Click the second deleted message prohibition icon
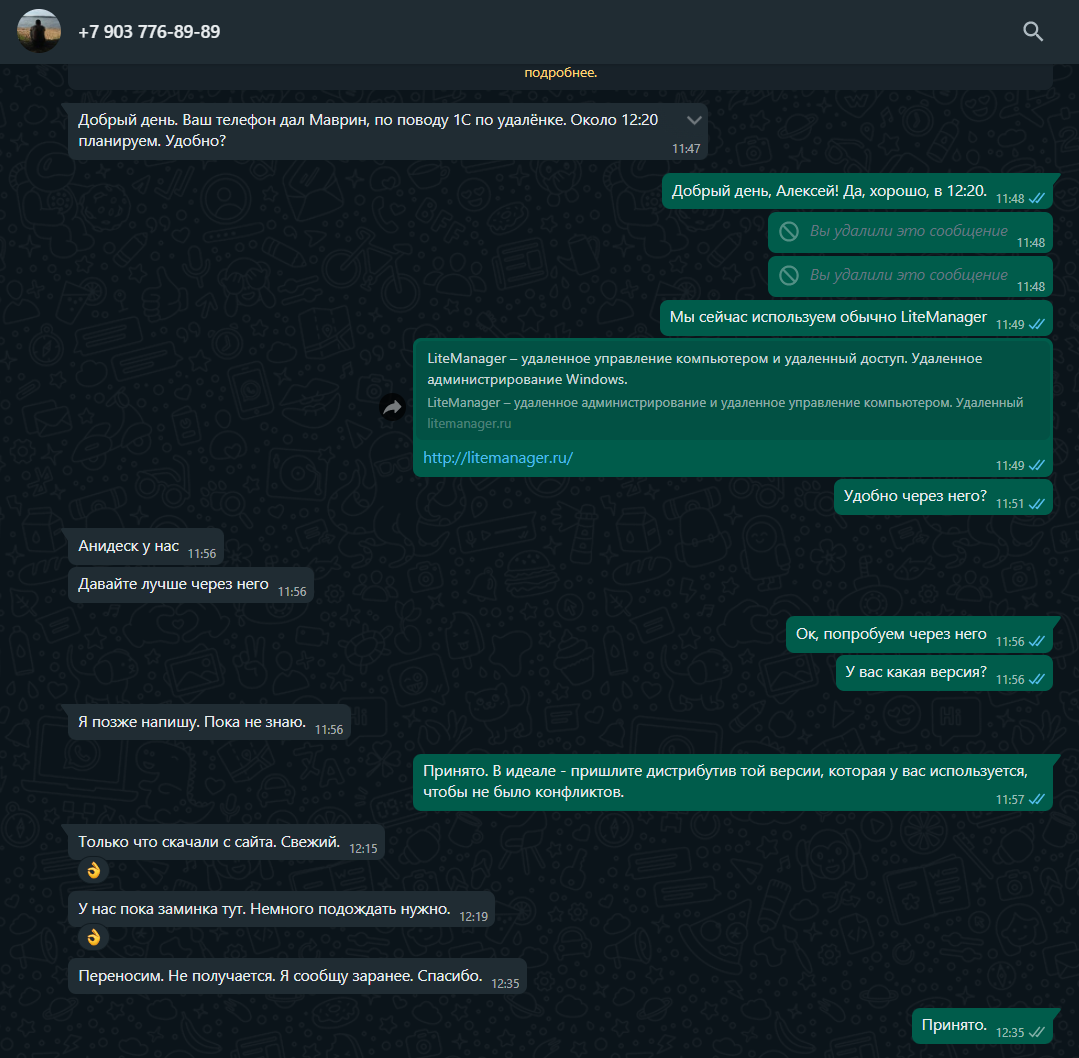 click(789, 275)
